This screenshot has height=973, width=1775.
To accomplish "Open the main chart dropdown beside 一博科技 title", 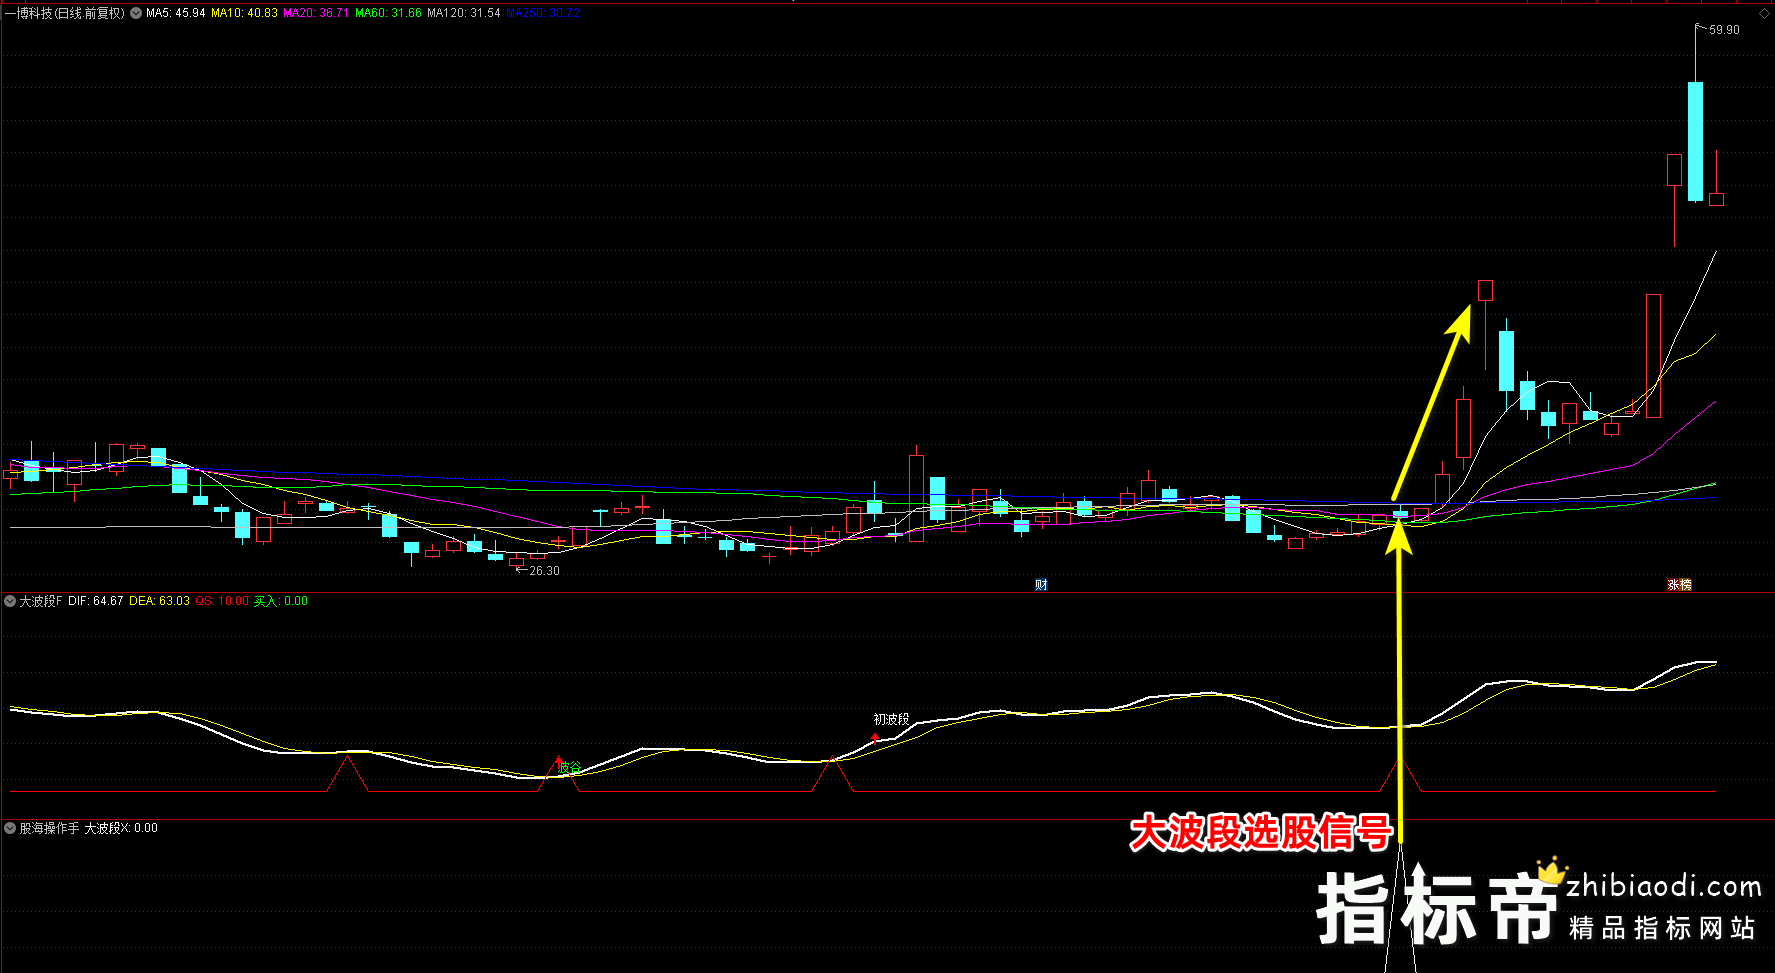I will pos(135,13).
